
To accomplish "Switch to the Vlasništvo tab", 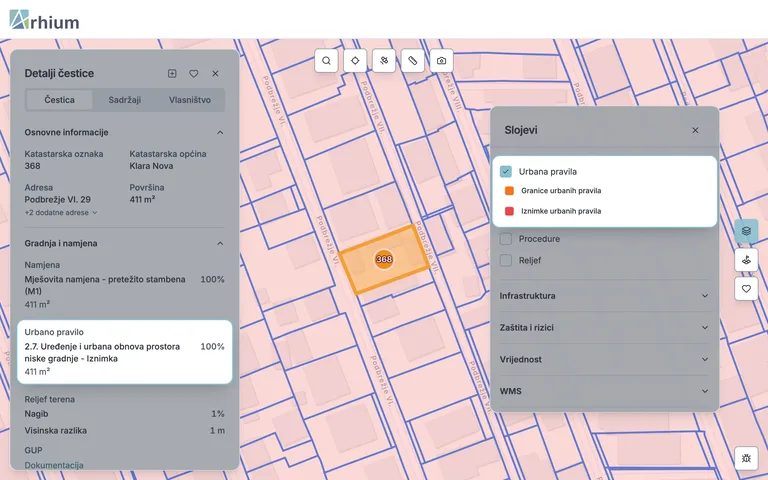I will [x=190, y=100].
